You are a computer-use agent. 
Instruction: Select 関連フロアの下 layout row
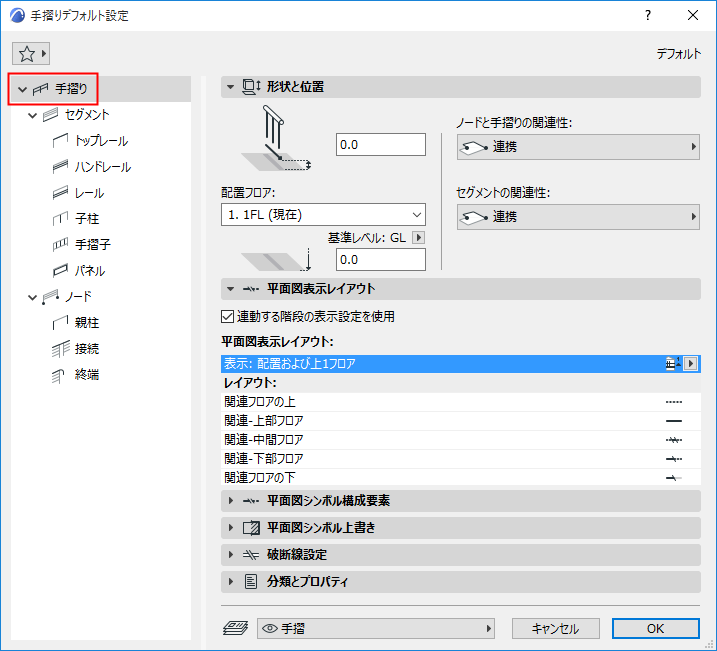coord(460,477)
